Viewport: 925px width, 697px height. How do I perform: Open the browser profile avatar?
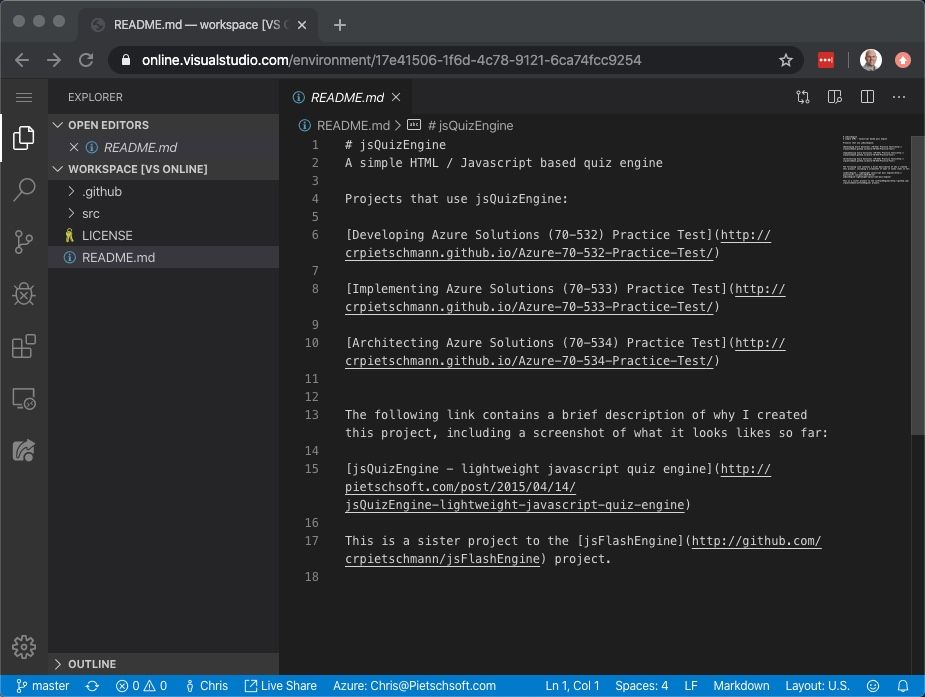coord(871,60)
